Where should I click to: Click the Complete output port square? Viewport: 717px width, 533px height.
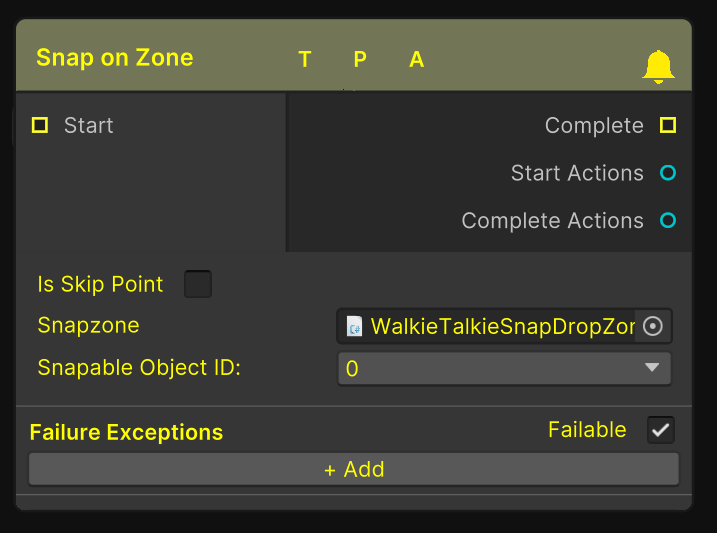(668, 125)
